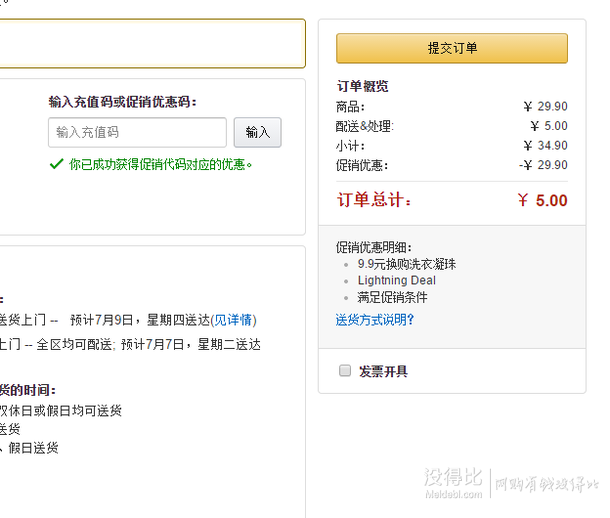The image size is (610, 518).
Task: Click the green success checkmark icon
Action: tap(56, 163)
